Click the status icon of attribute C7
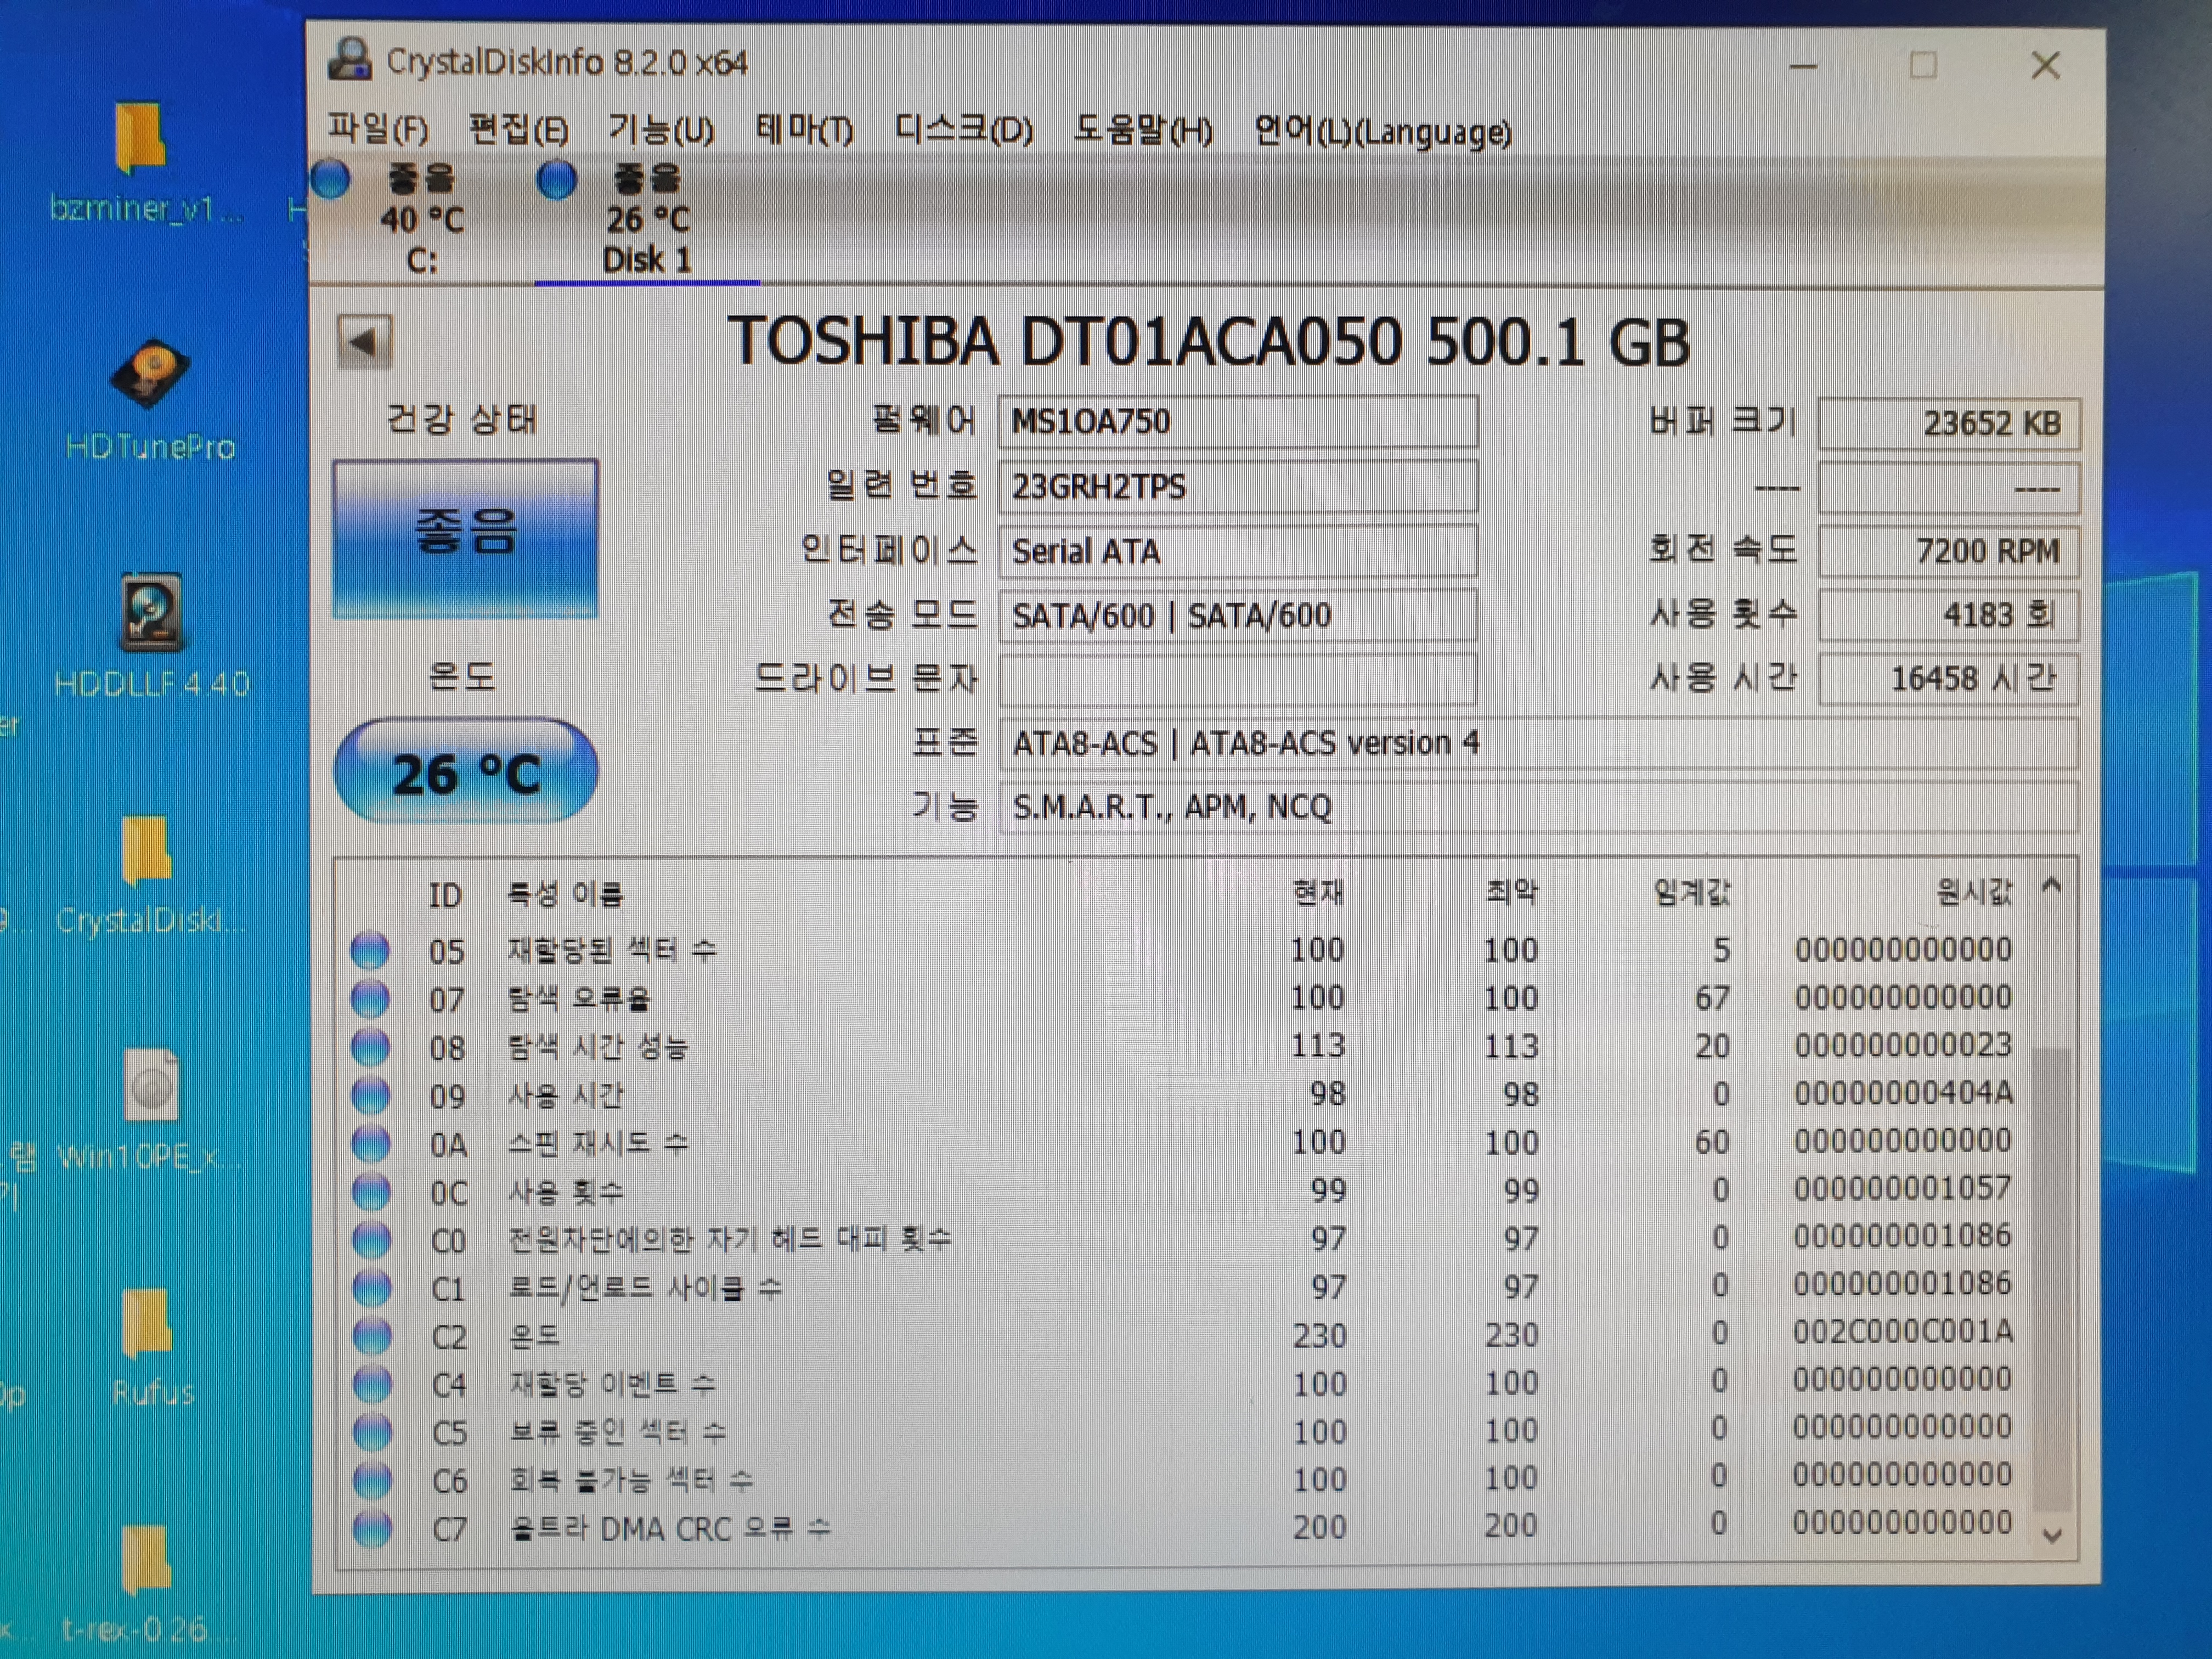 [x=372, y=1528]
